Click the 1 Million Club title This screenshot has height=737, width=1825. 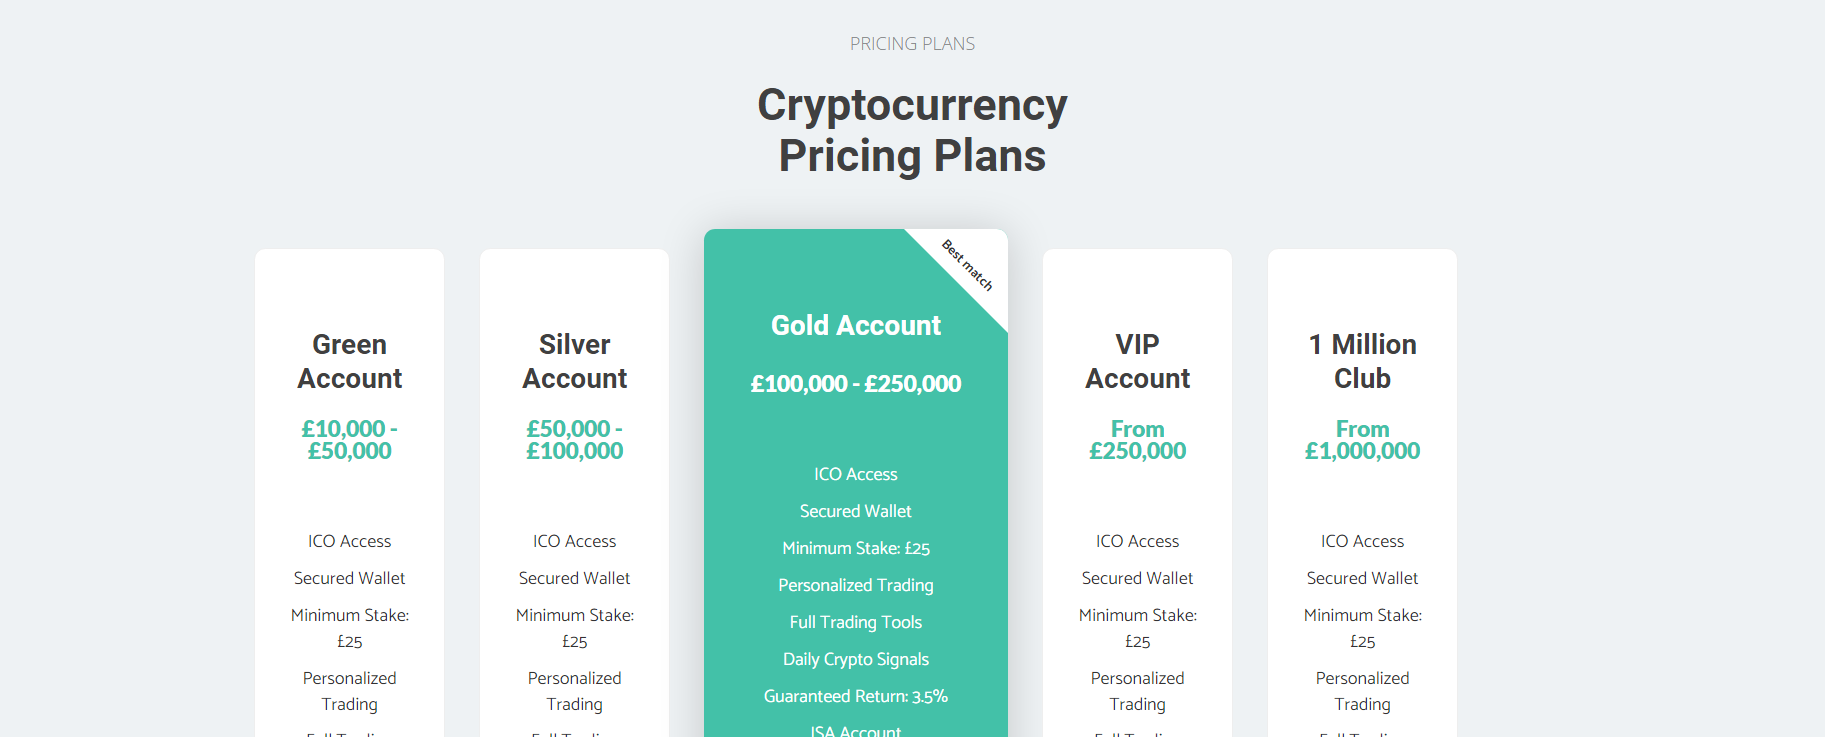(x=1362, y=361)
